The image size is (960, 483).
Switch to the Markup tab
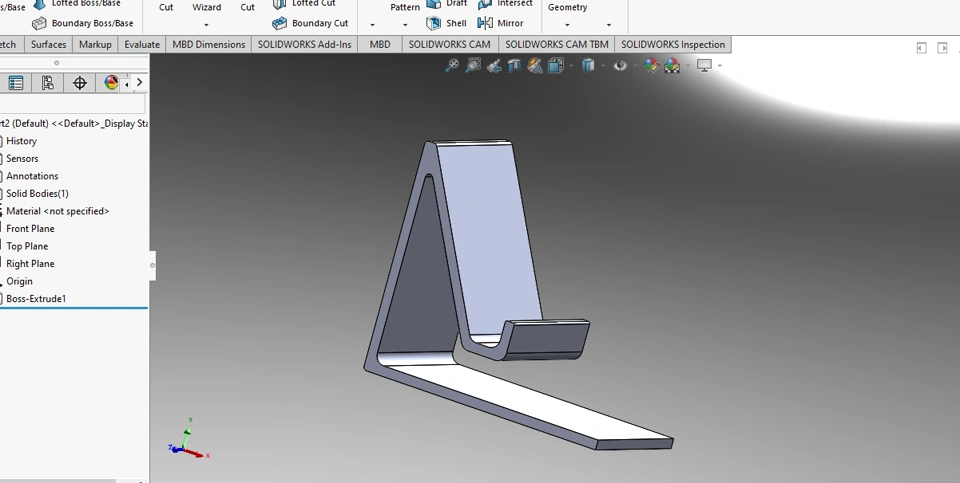pos(95,44)
